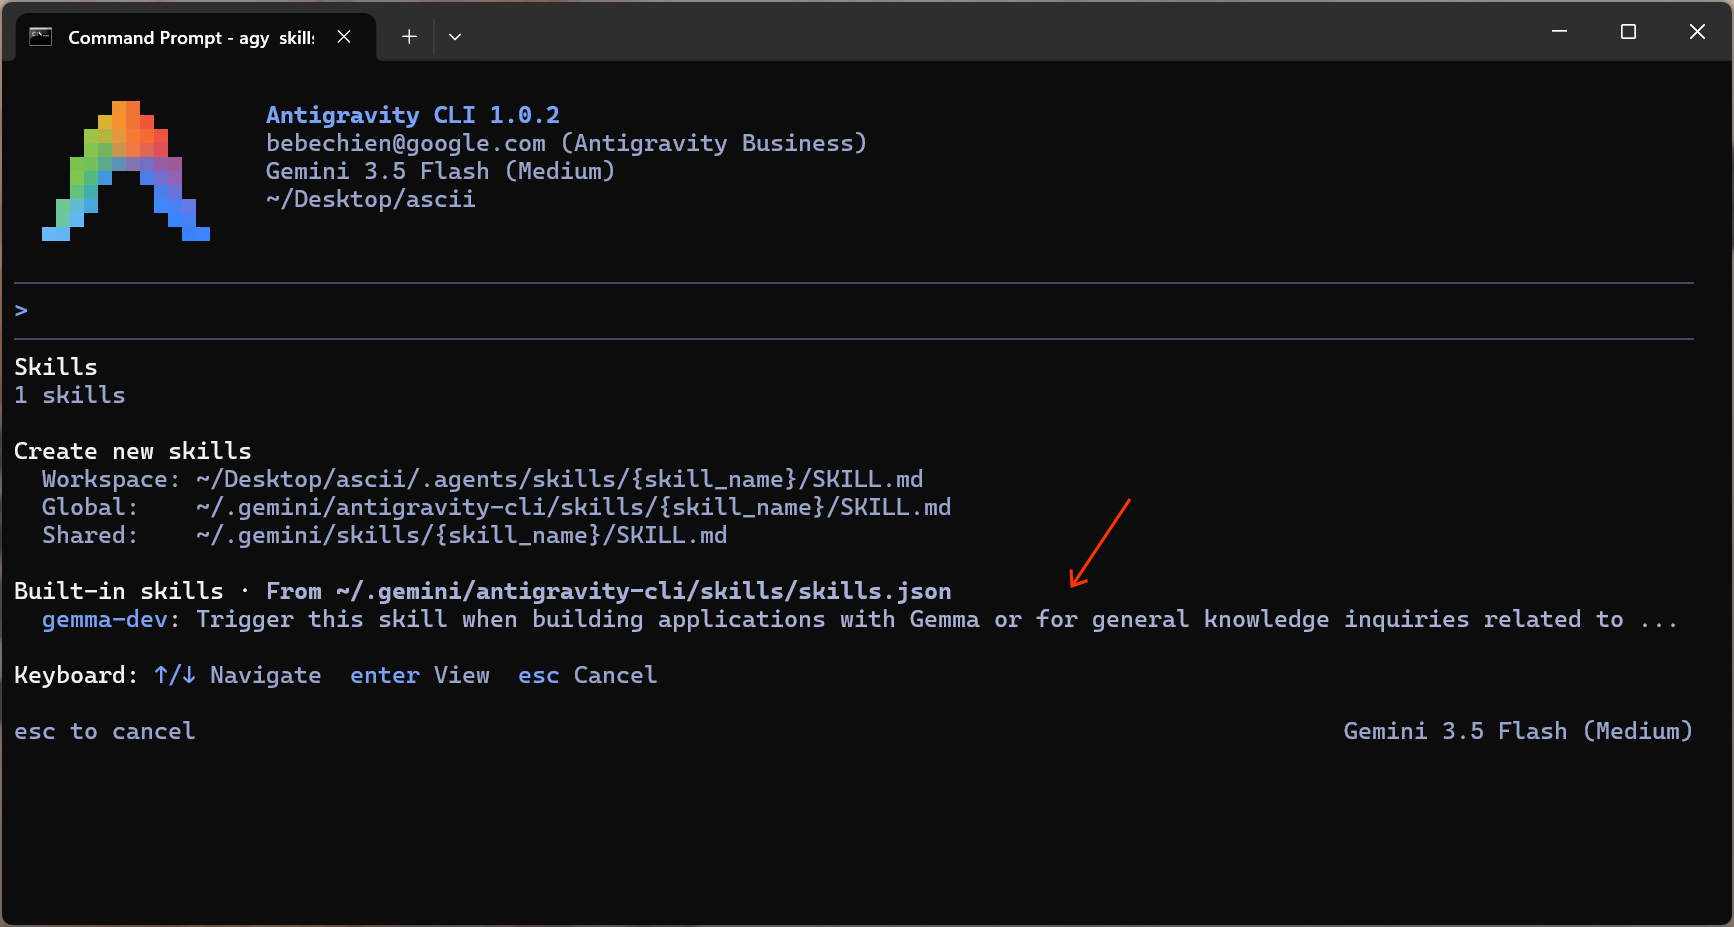
Task: Minimize the terminal window
Action: click(x=1559, y=32)
